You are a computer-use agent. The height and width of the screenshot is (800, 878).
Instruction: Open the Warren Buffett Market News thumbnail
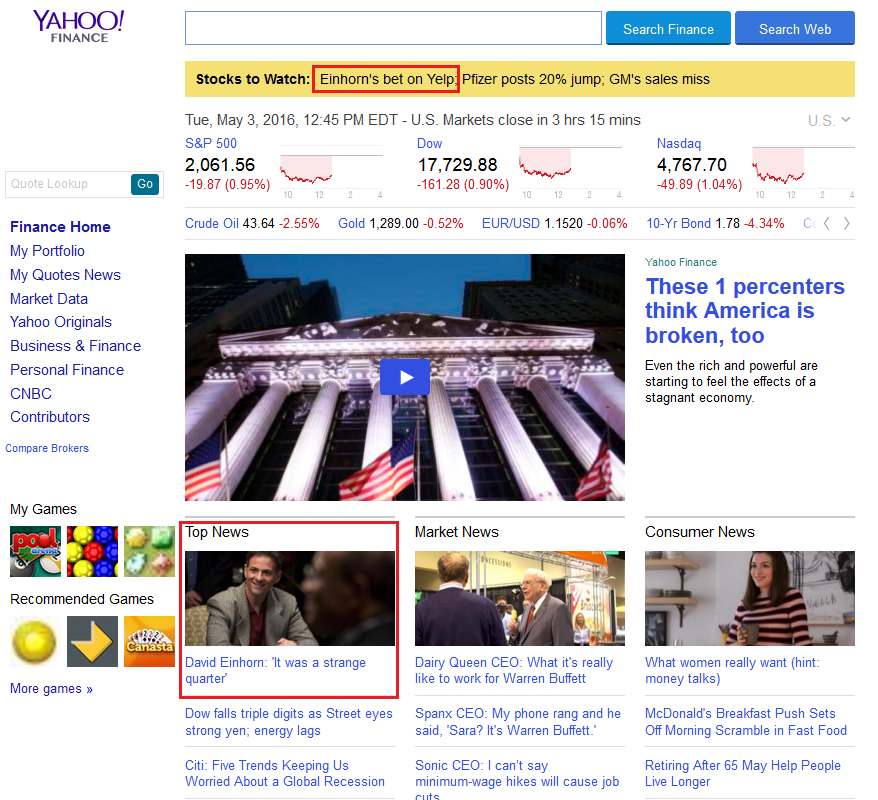point(519,598)
